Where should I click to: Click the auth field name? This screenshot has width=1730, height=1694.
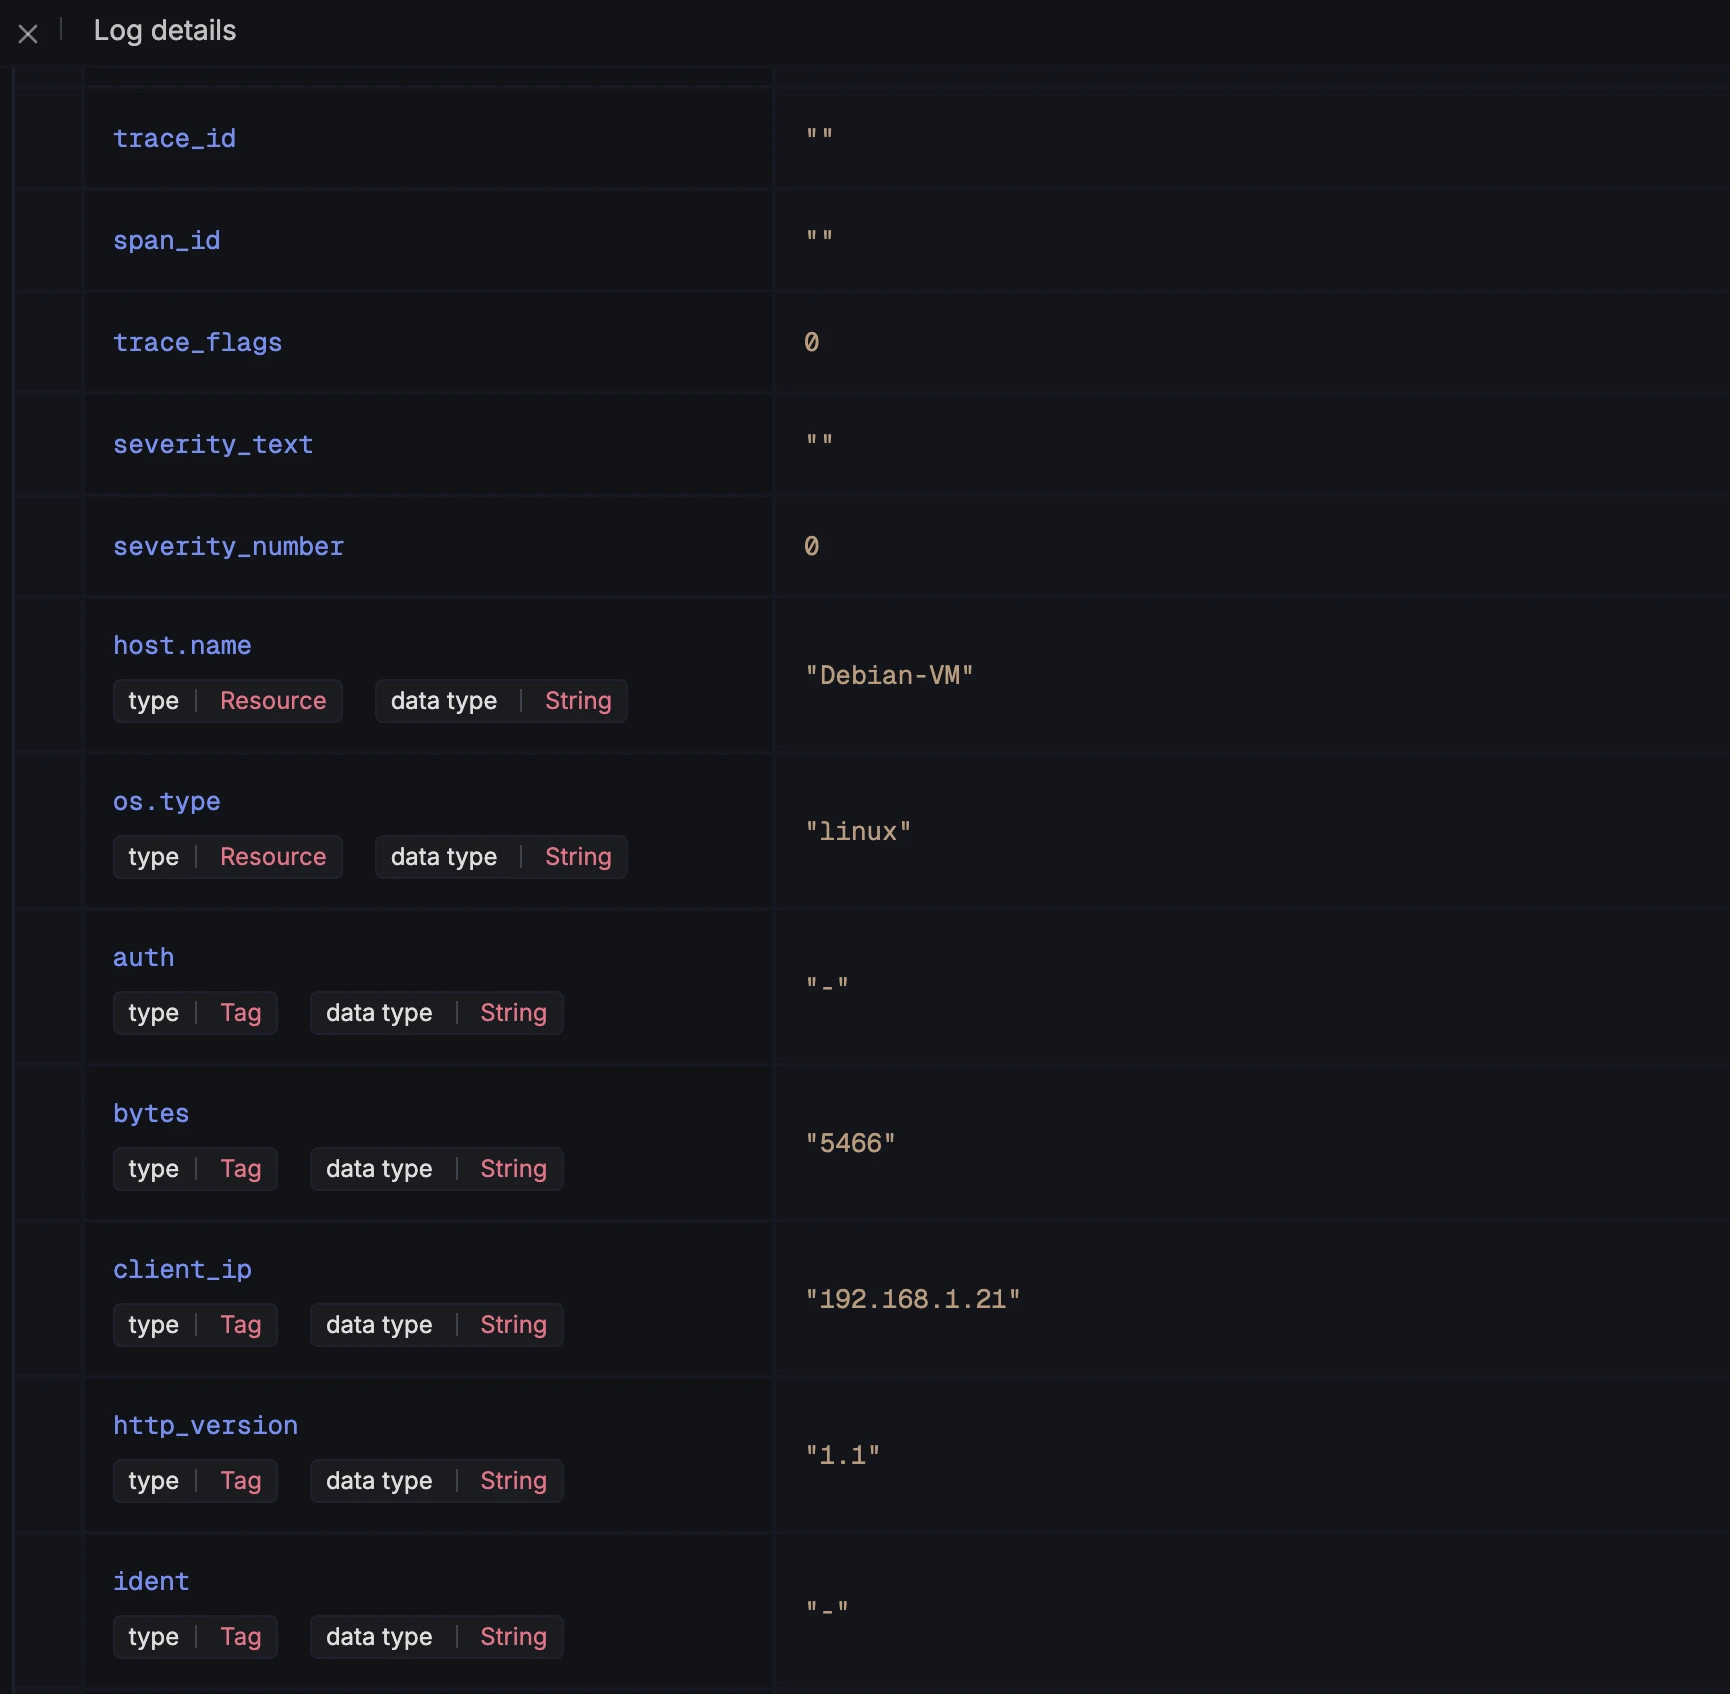pyautogui.click(x=143, y=957)
